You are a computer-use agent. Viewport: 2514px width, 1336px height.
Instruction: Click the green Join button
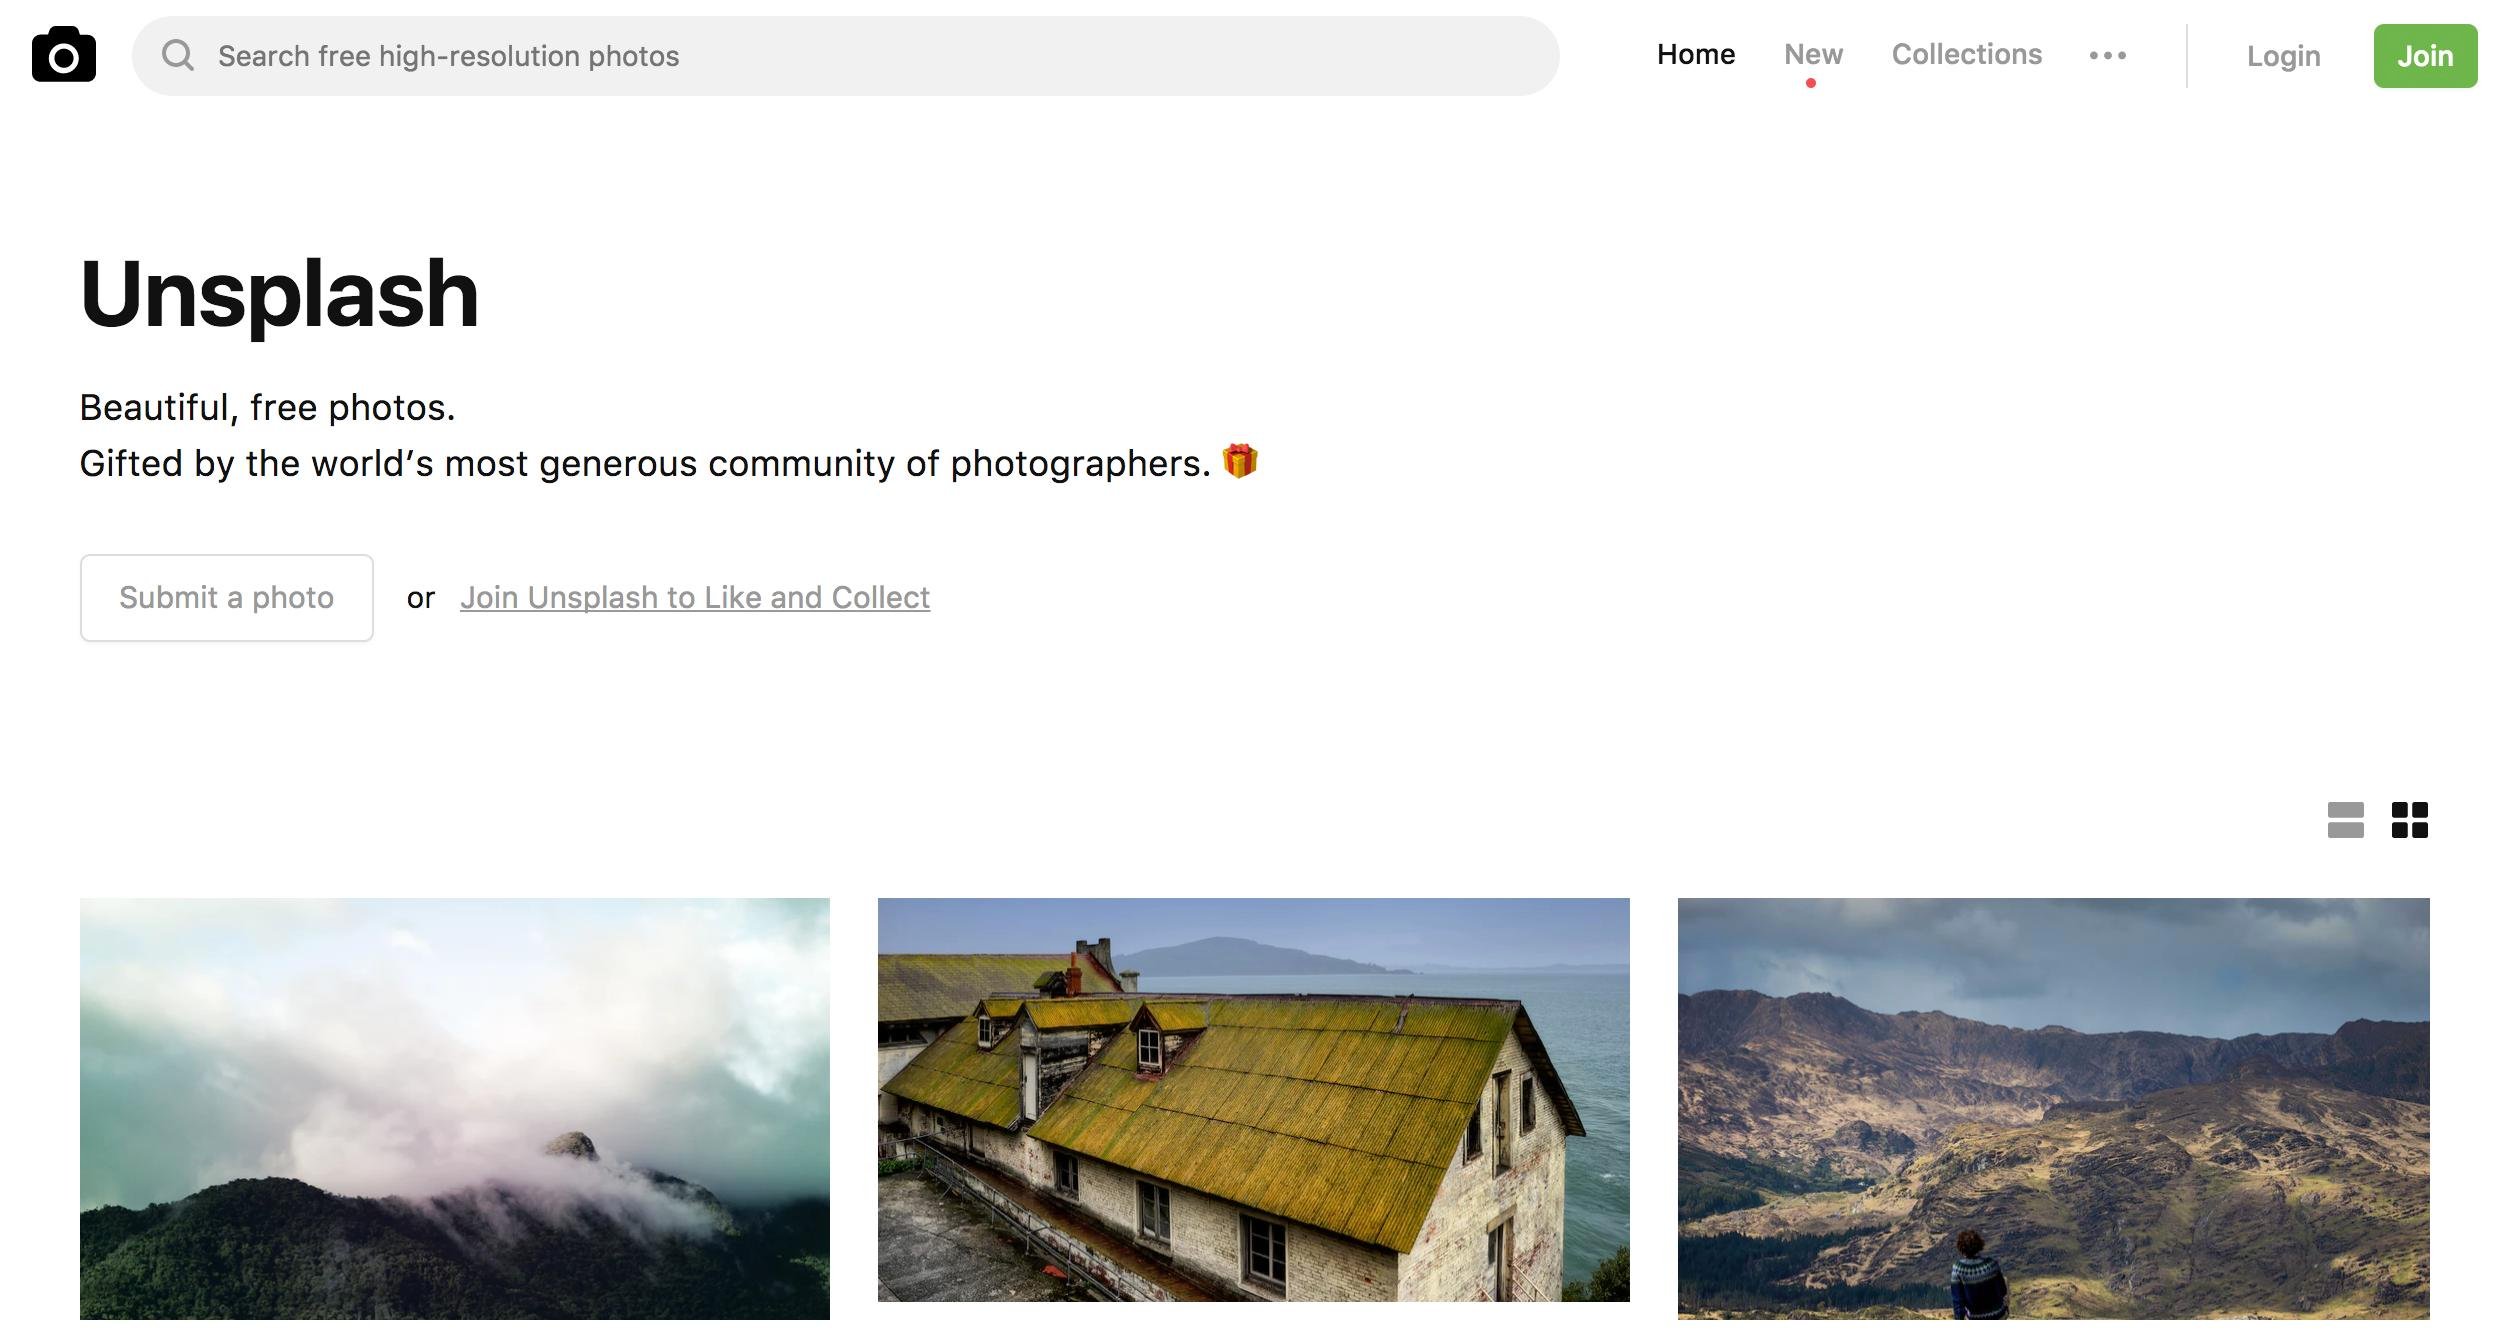click(2425, 56)
